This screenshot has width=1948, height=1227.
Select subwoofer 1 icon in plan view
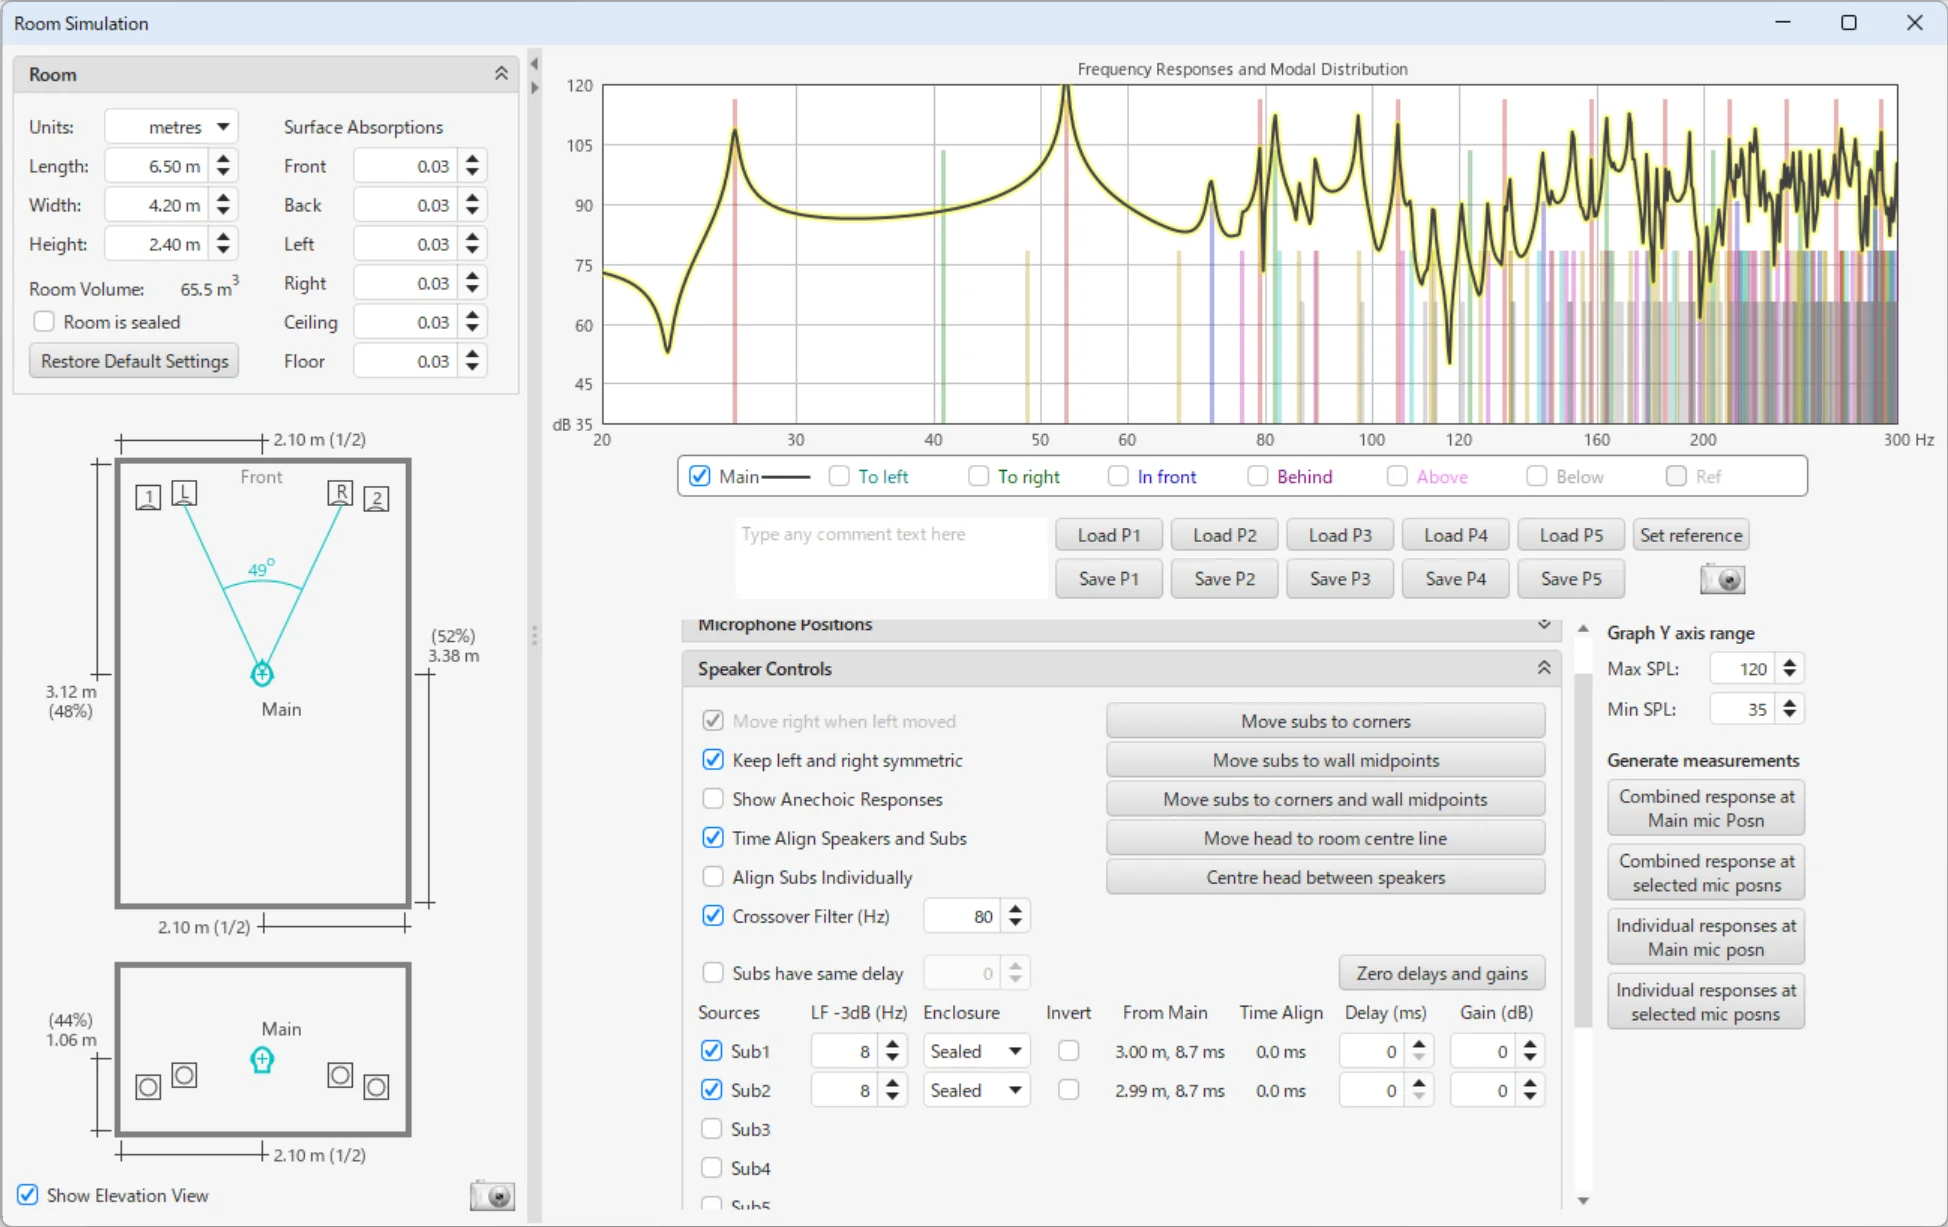tap(148, 498)
